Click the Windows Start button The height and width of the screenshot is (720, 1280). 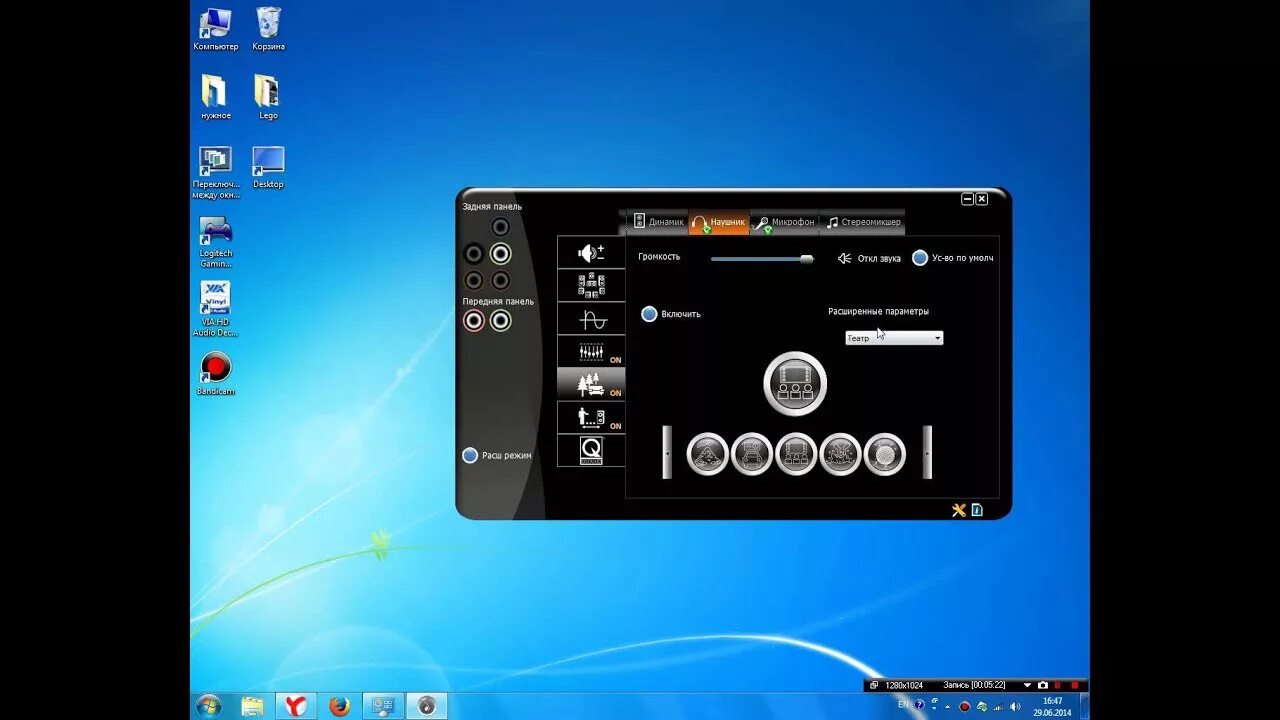(x=209, y=706)
